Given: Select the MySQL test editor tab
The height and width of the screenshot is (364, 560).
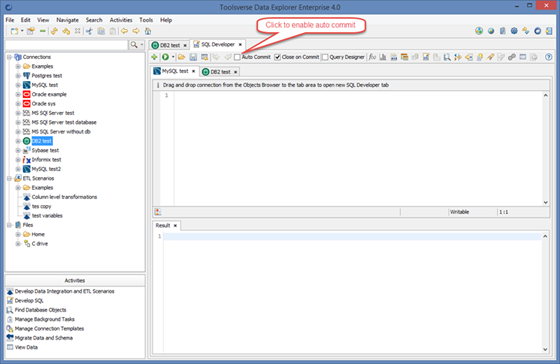Looking at the screenshot, I should pos(175,71).
